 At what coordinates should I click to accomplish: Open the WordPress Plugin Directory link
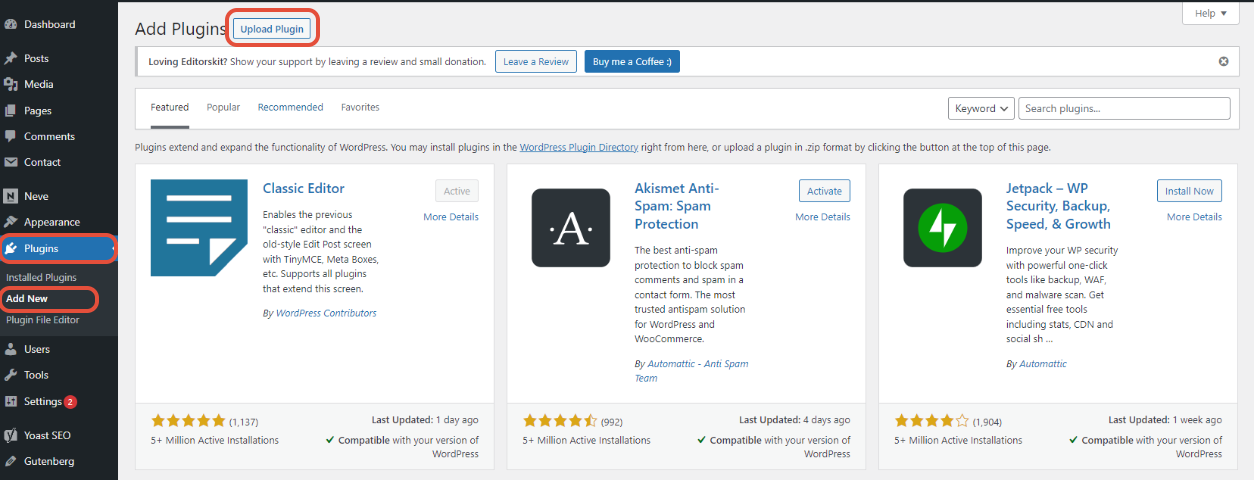579,147
